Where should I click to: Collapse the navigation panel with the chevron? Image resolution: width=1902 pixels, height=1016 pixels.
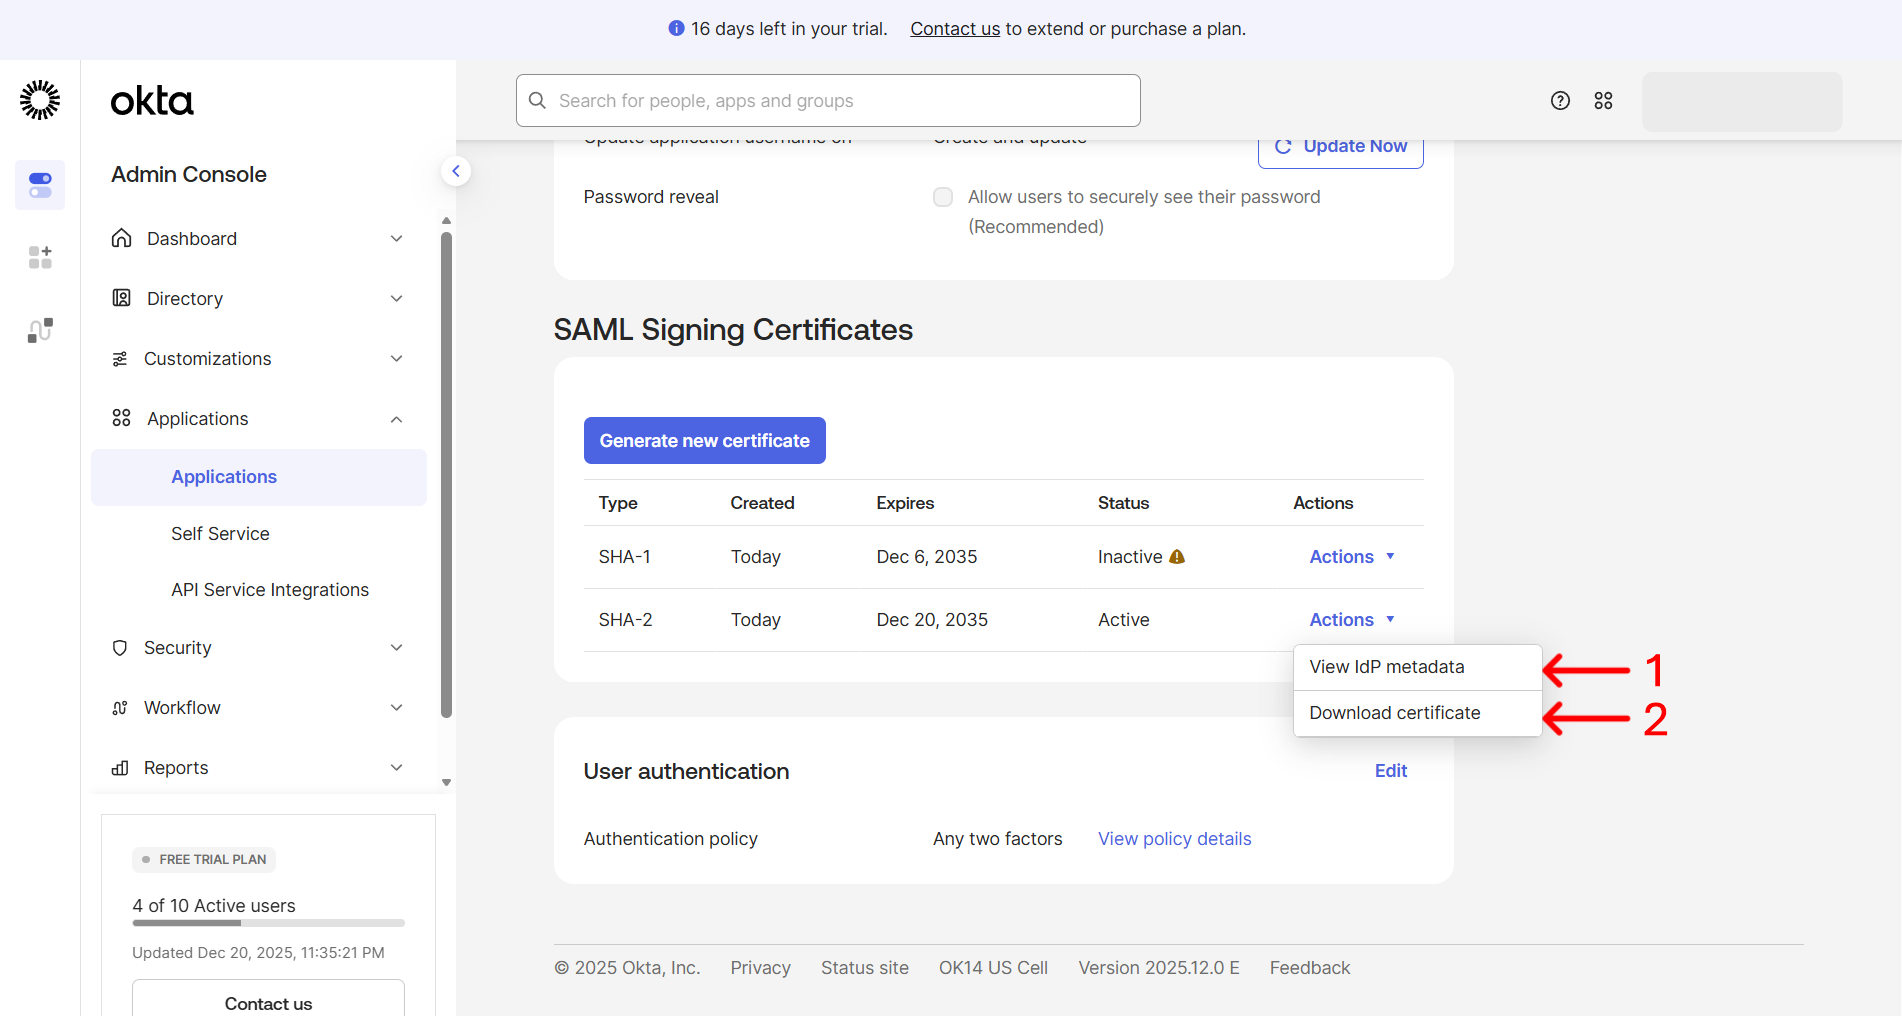pos(456,171)
